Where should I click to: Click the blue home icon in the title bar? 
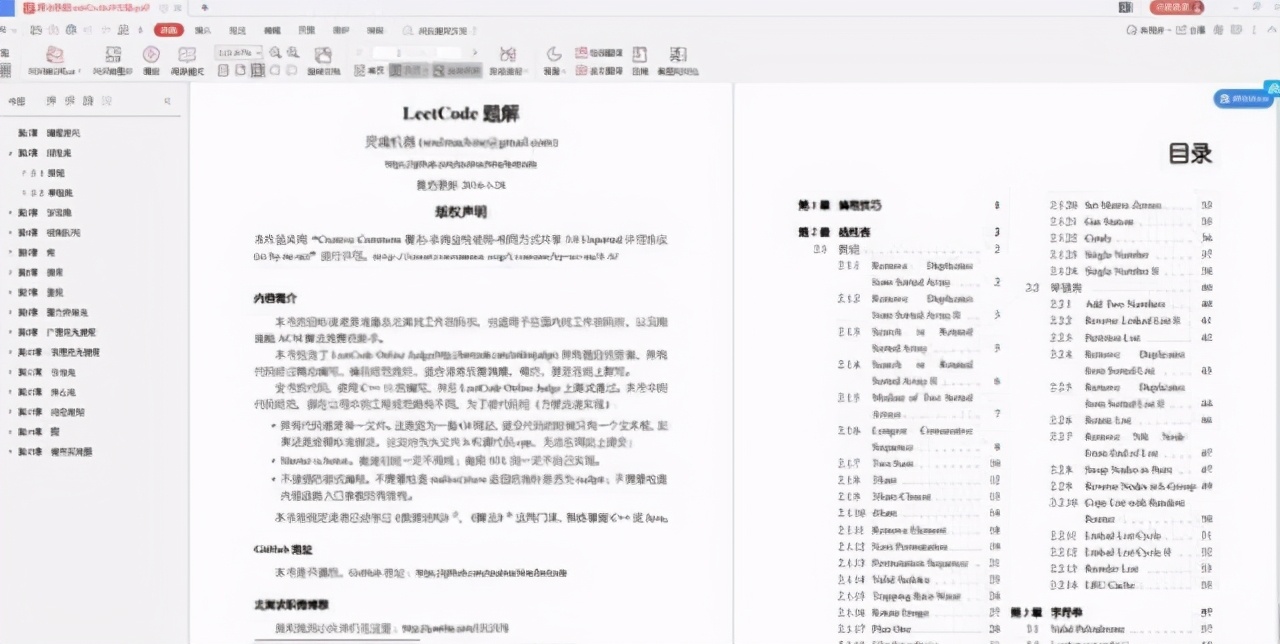coord(7,7)
